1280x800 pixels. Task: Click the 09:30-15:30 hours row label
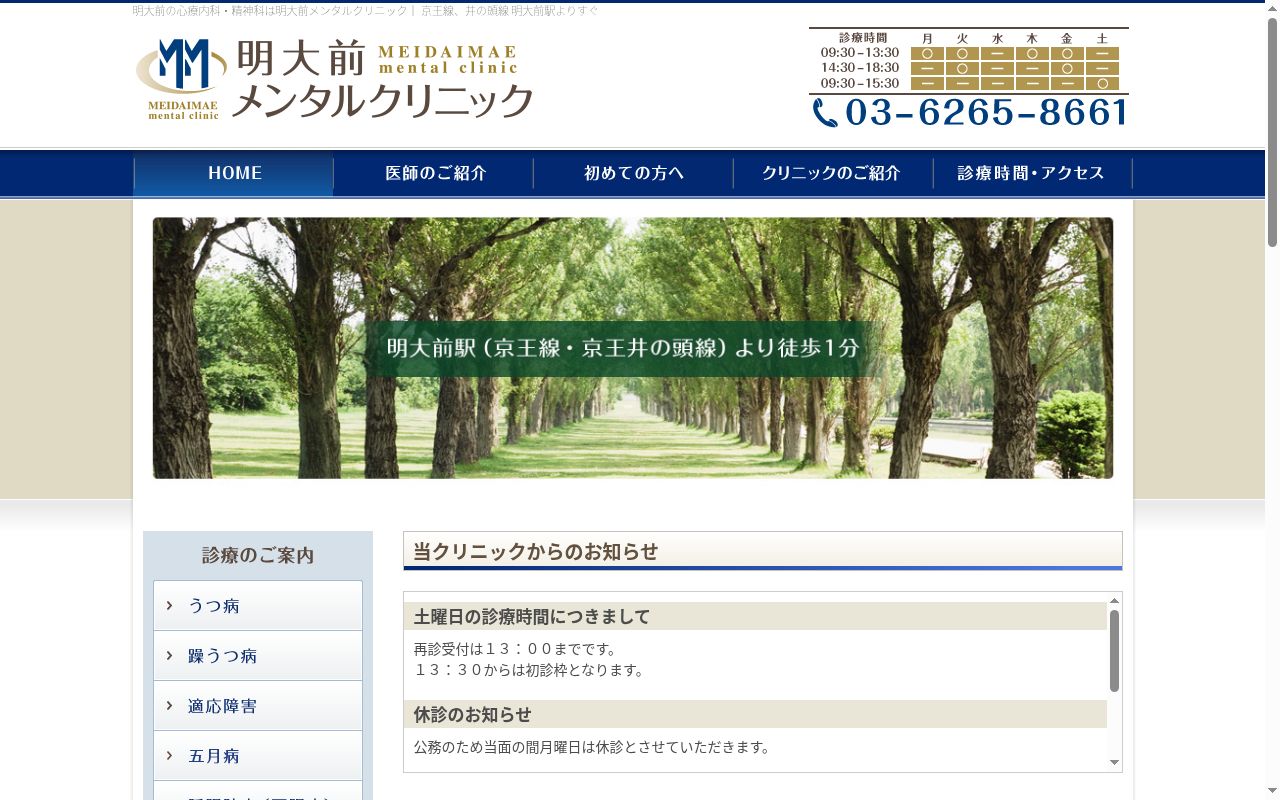(860, 83)
